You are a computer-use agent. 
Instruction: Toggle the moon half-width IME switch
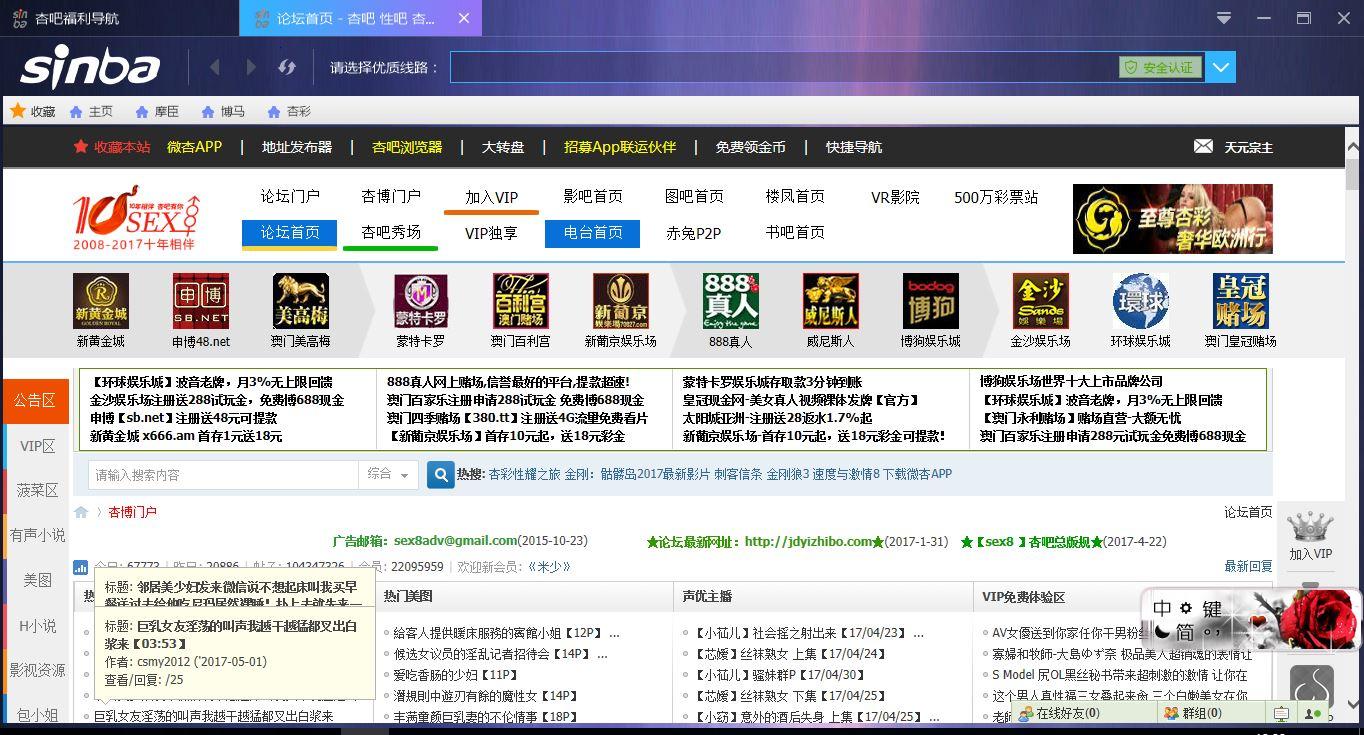click(1161, 632)
